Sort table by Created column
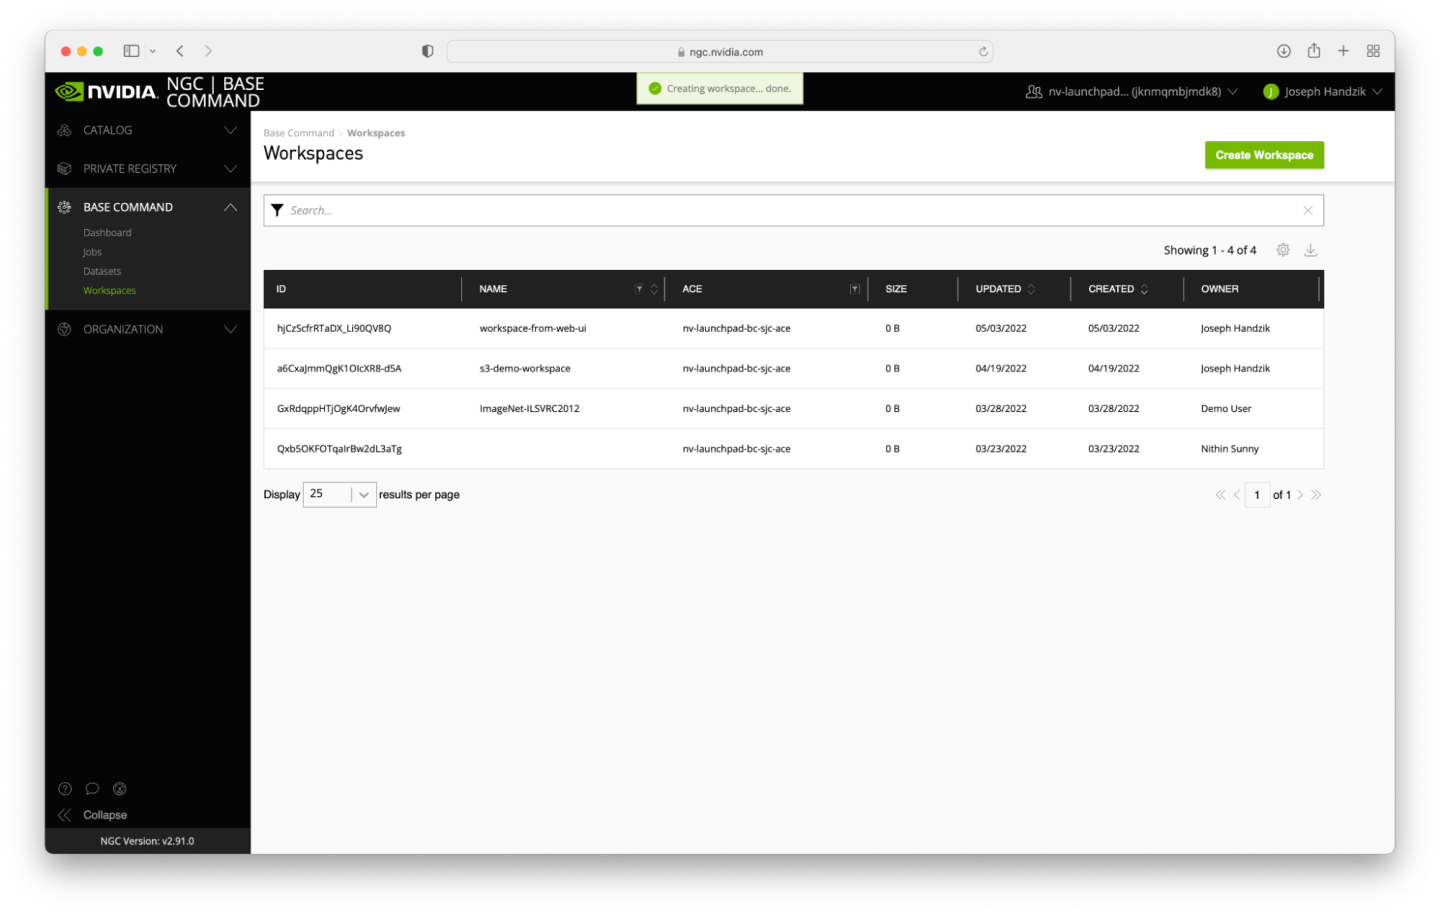The width and height of the screenshot is (1440, 913). pyautogui.click(x=1144, y=289)
